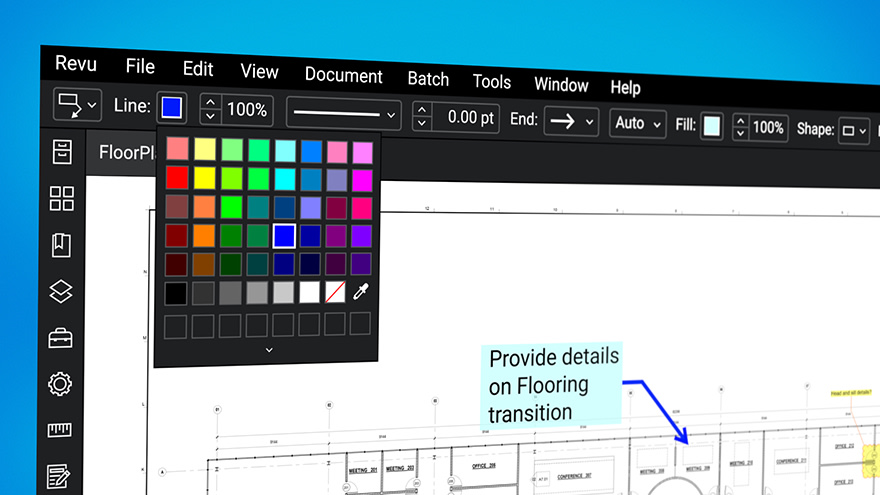This screenshot has width=880, height=495.
Task: Select the no-color red slash swatch
Action: coord(335,292)
